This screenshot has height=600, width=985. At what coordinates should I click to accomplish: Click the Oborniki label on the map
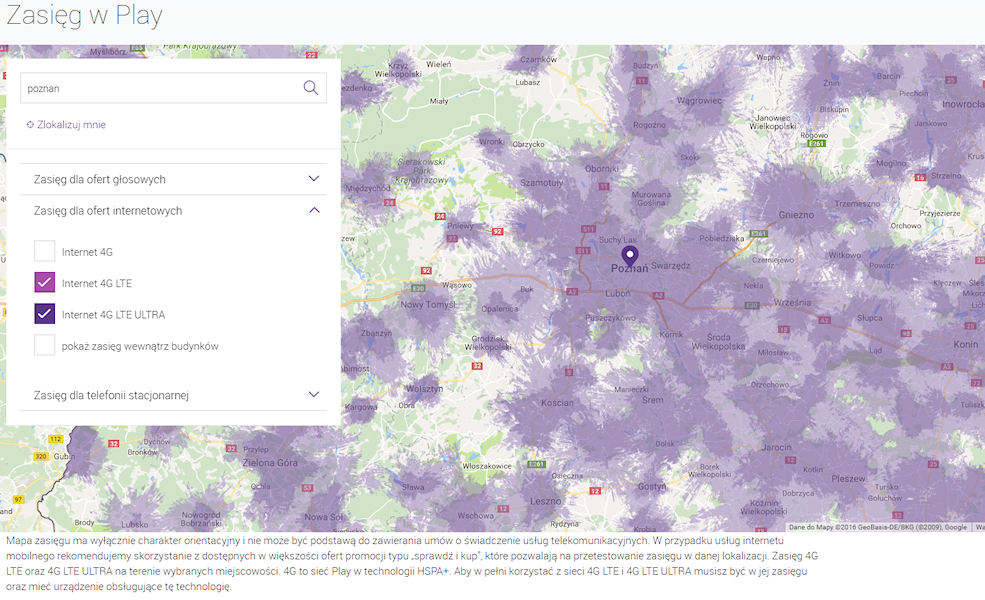[x=602, y=168]
